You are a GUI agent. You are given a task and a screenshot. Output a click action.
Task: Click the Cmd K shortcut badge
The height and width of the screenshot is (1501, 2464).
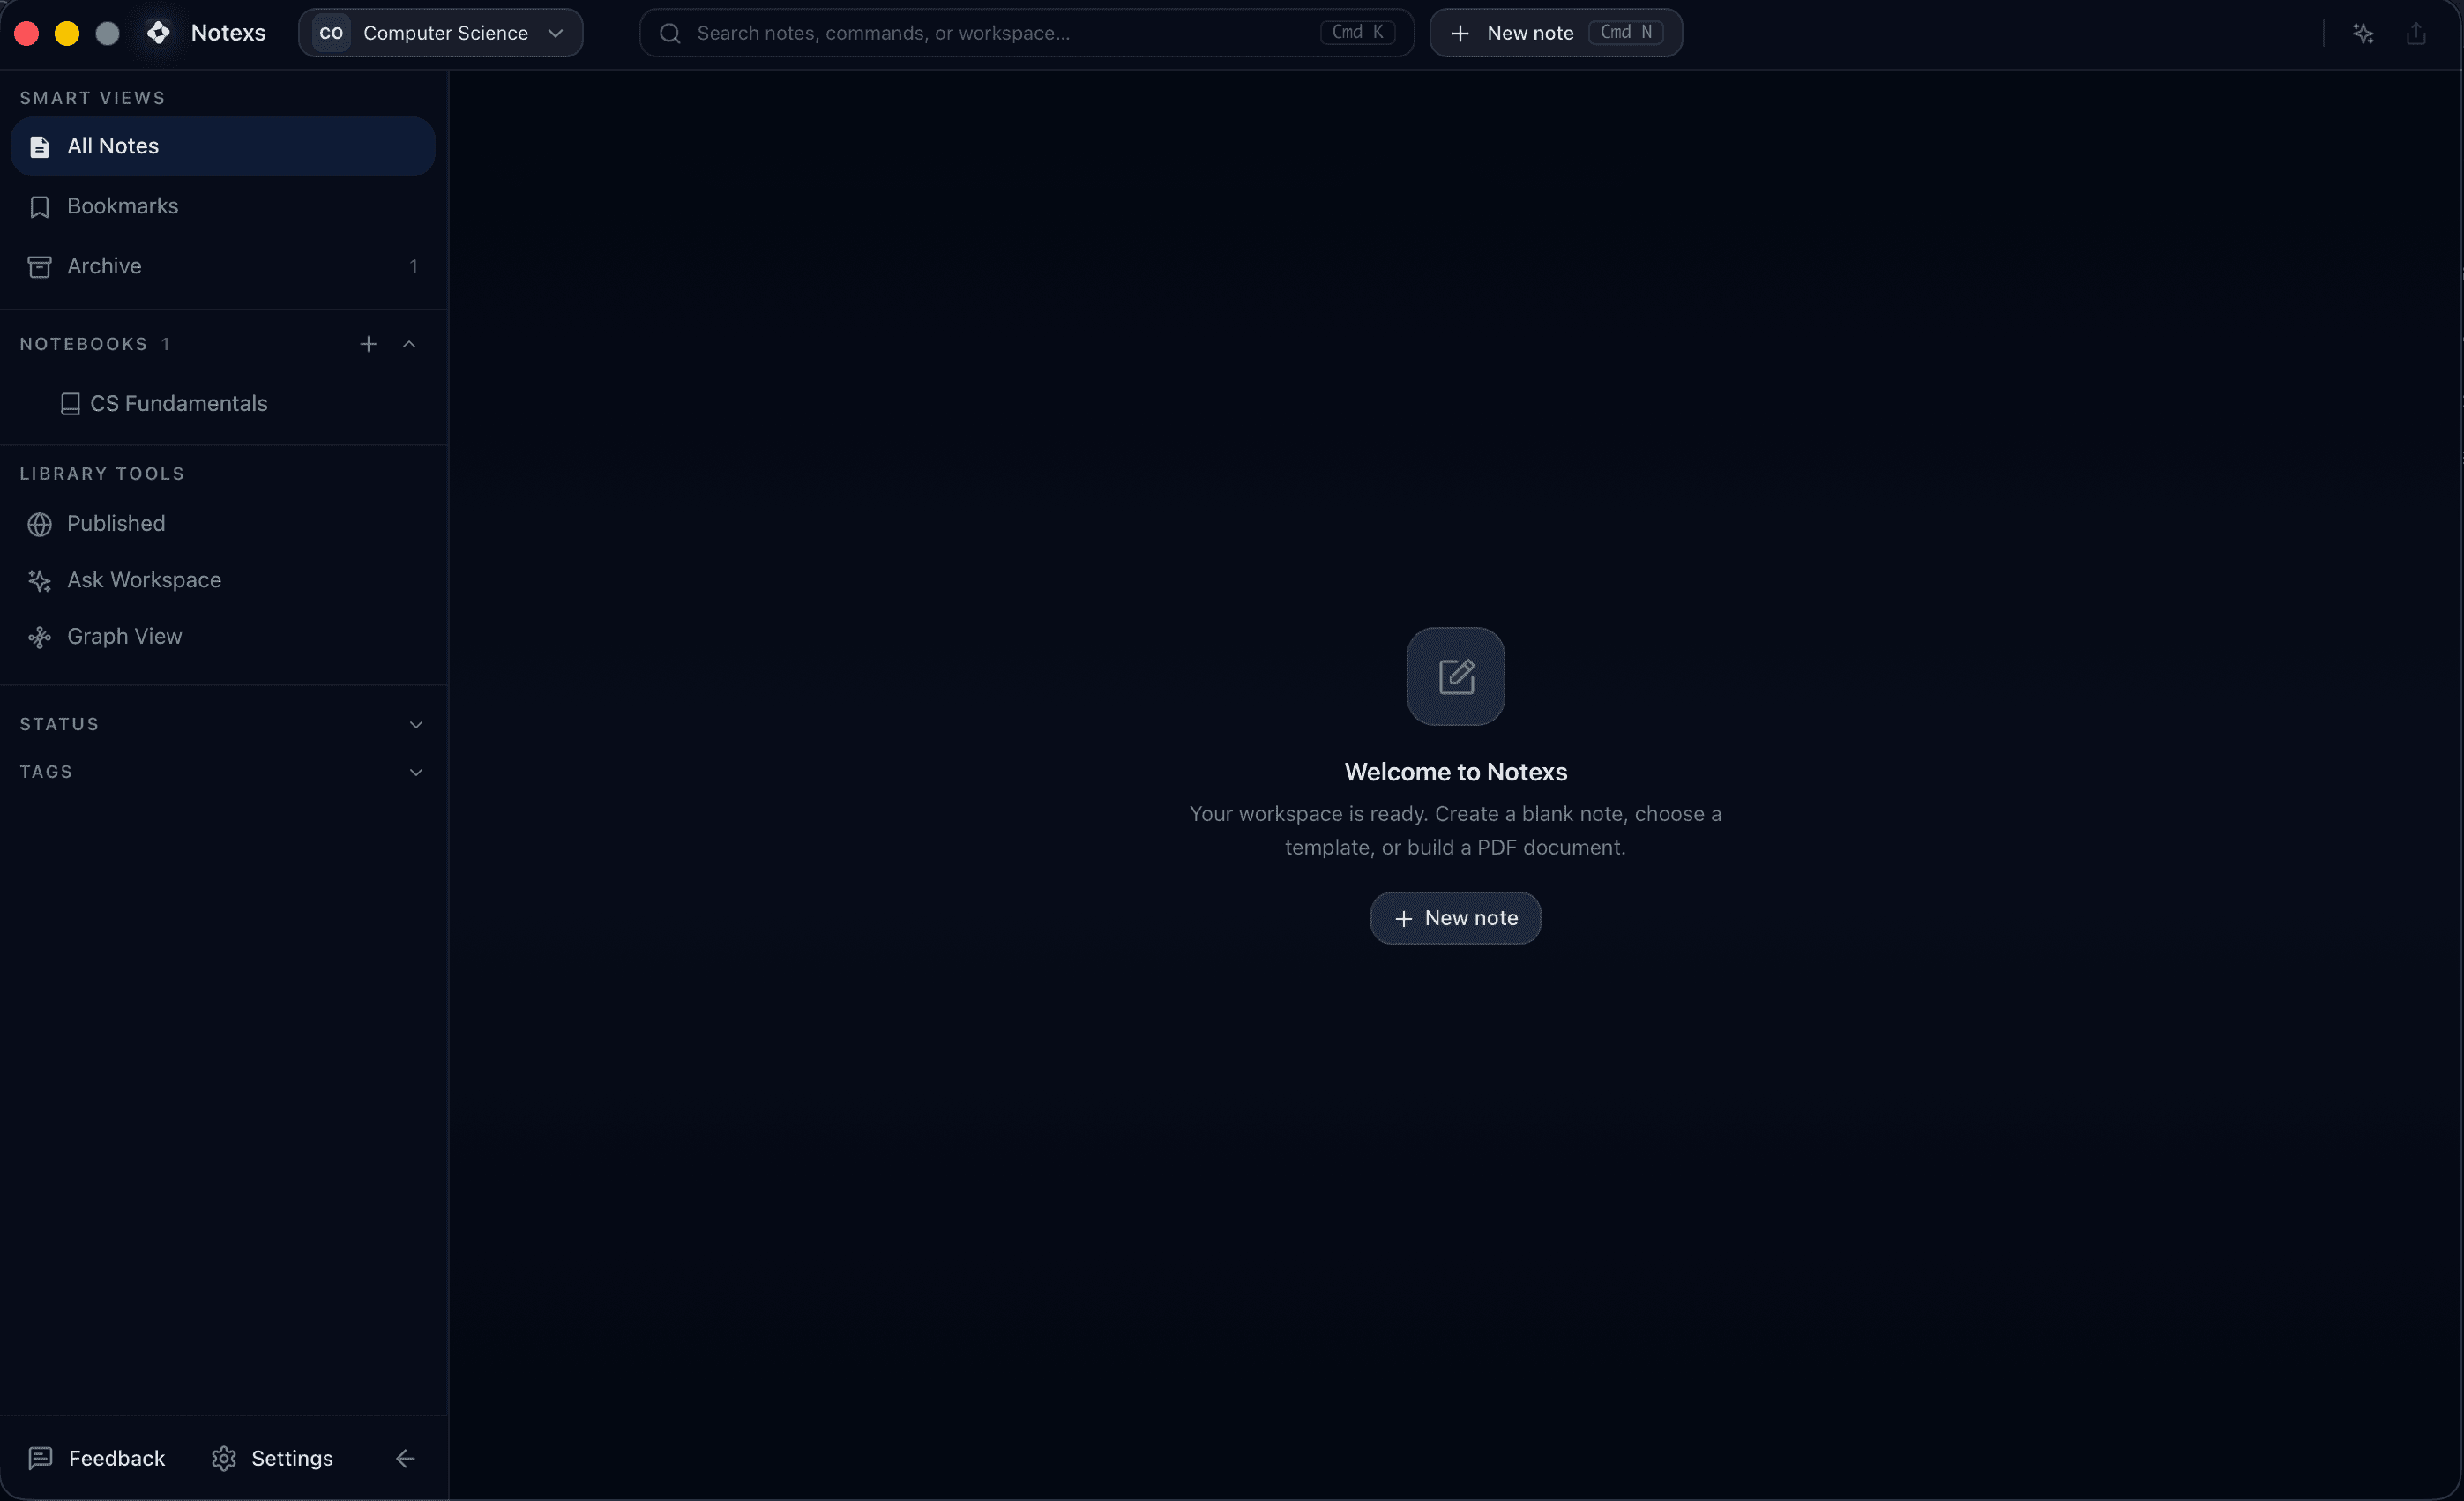point(1357,32)
